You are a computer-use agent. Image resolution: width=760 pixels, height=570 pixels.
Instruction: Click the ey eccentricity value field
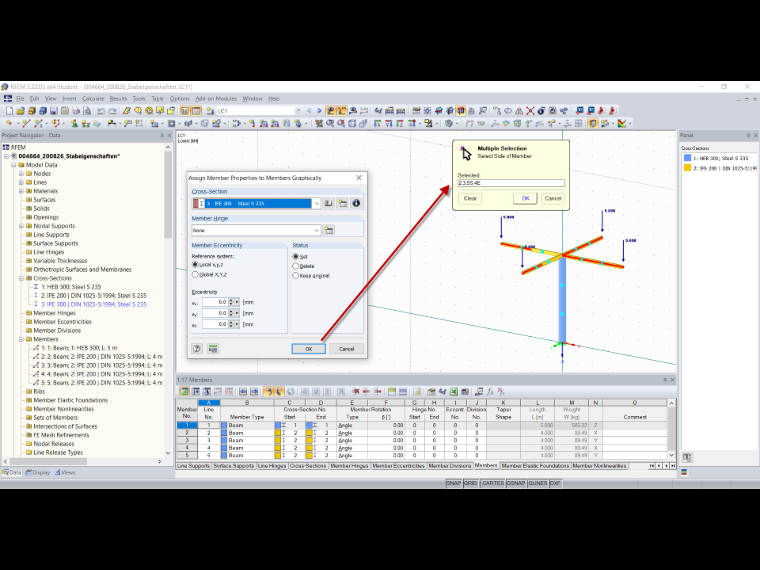coord(215,313)
